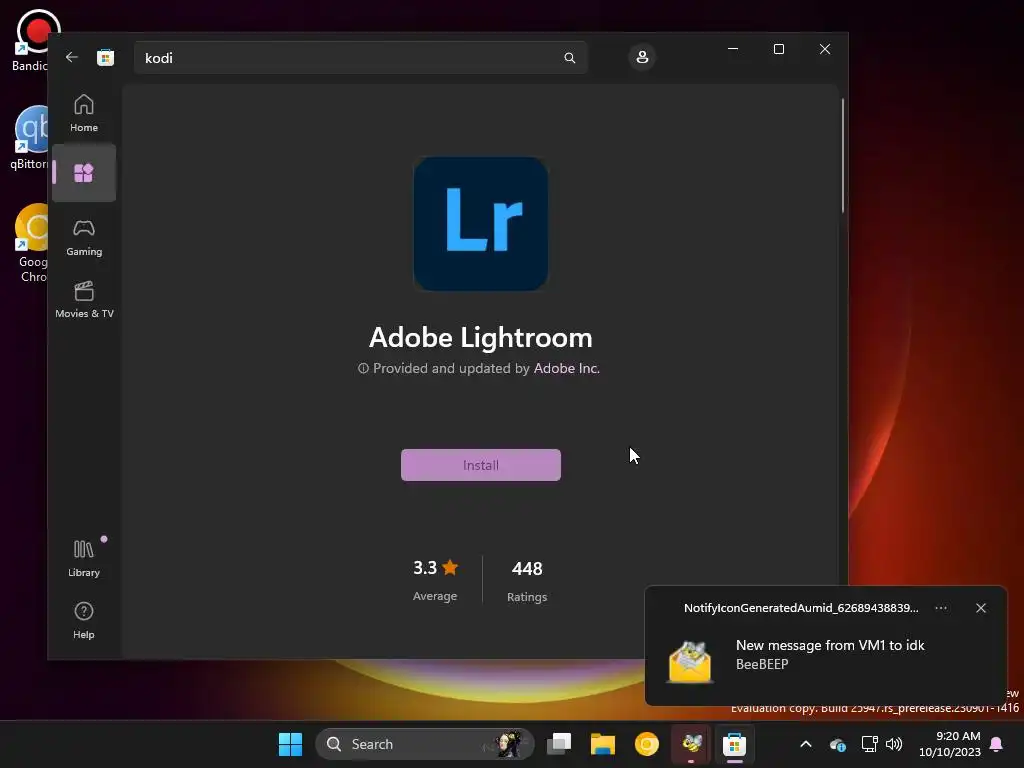1024x768 pixels.
Task: Select the Google Chrome desktop shortcut
Action: [x=29, y=243]
